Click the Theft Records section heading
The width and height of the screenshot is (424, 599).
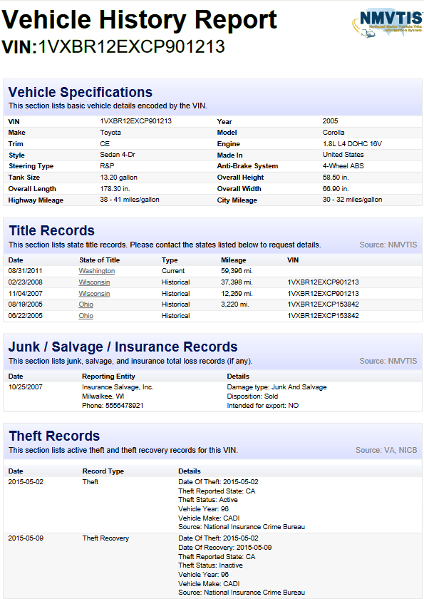pos(54,436)
